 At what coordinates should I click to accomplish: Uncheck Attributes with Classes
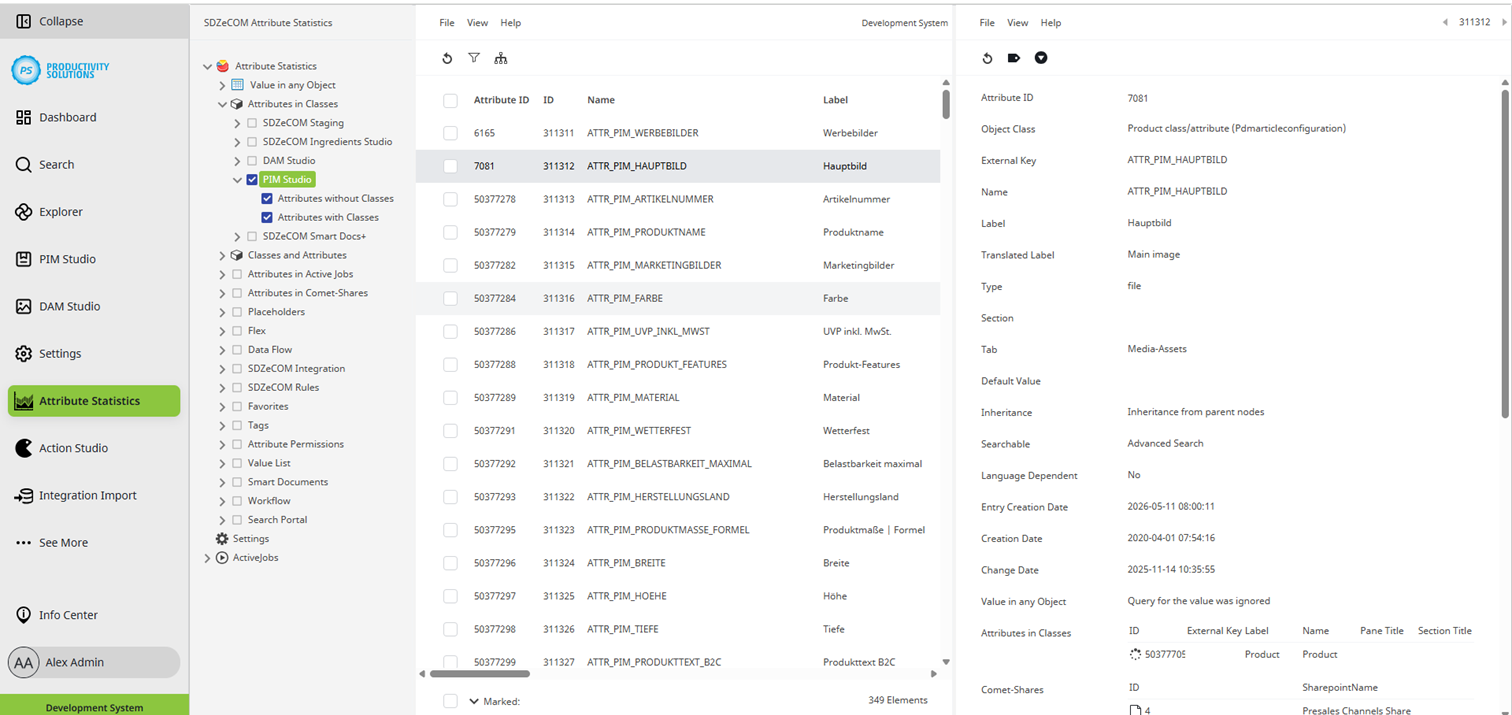(x=267, y=217)
